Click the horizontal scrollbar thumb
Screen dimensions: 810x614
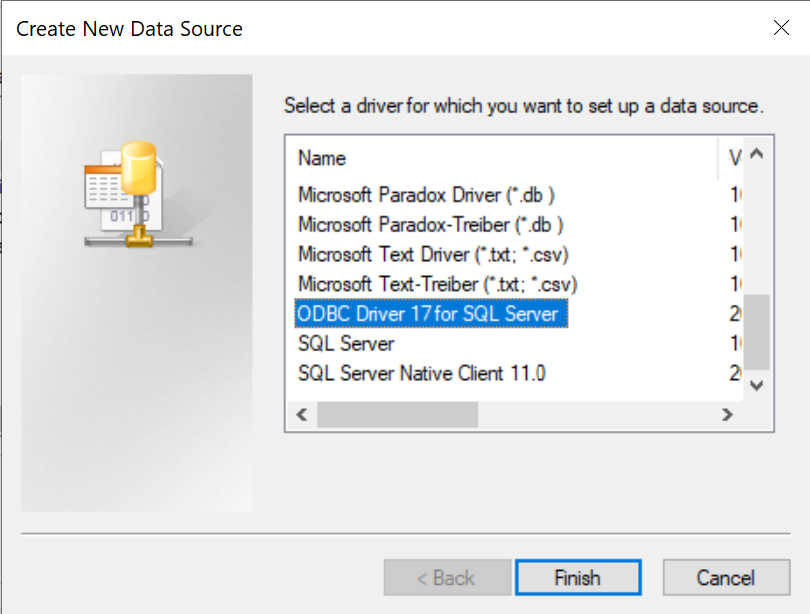click(397, 415)
